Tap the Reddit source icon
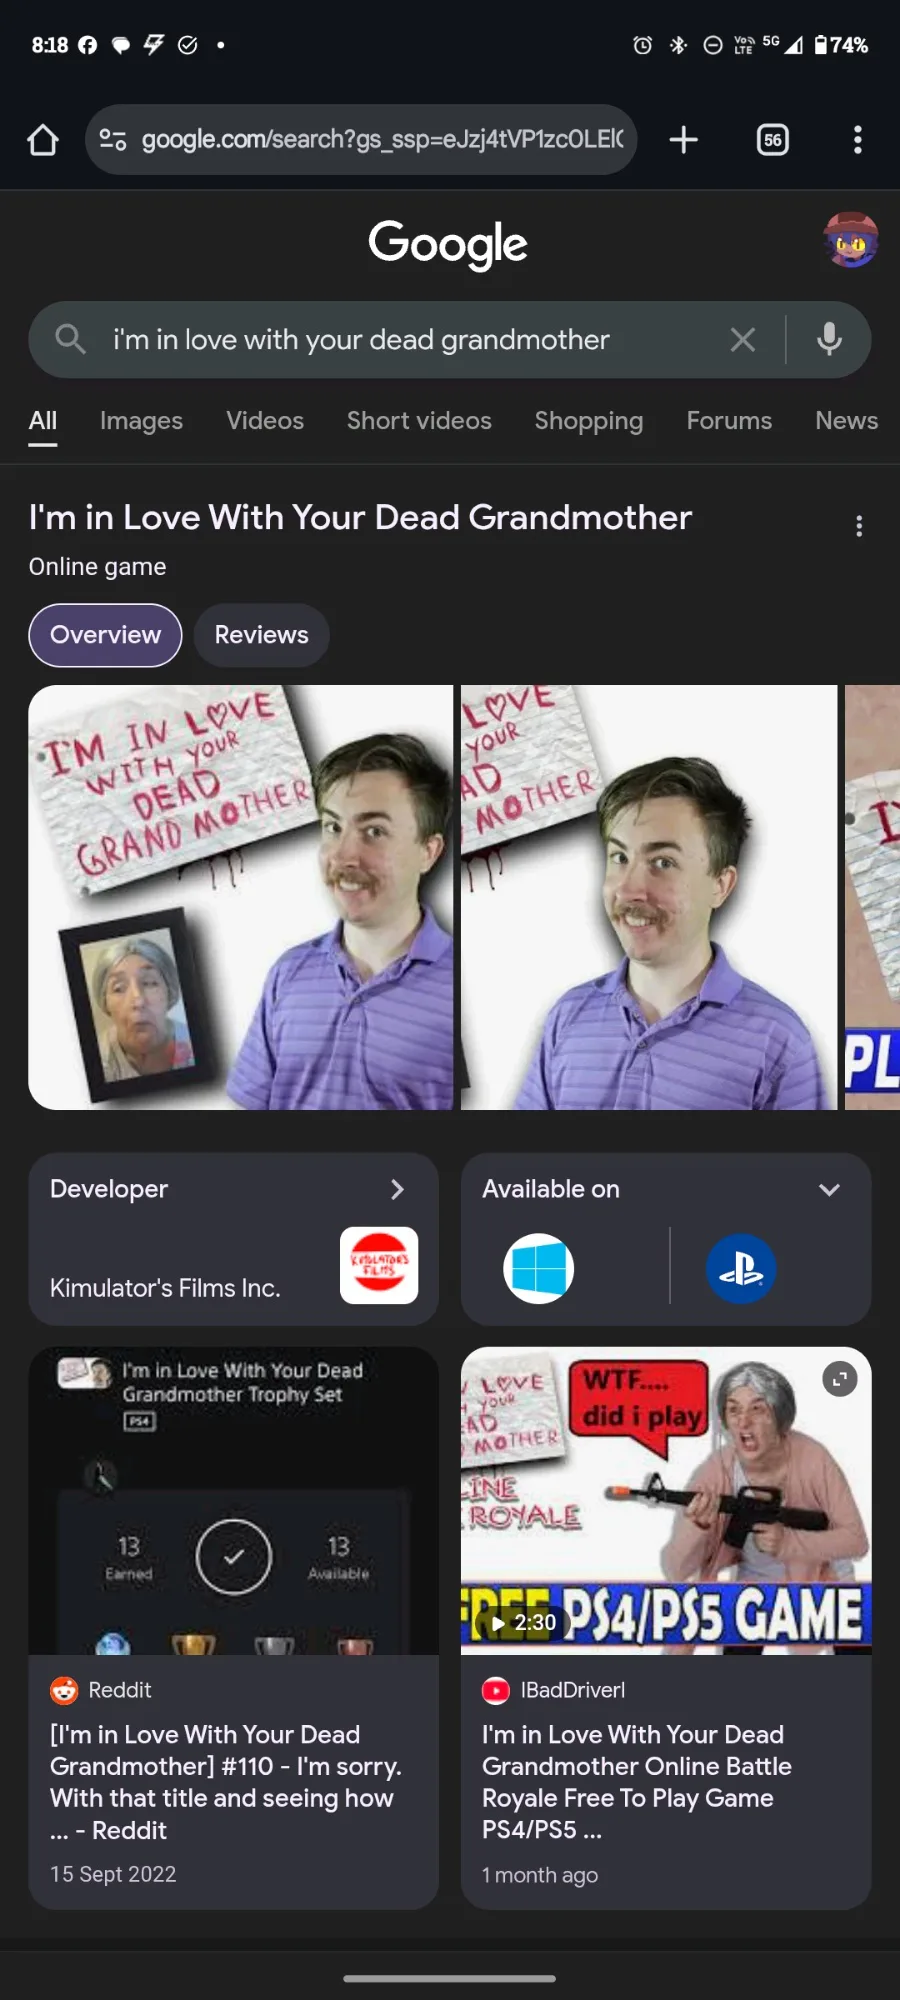This screenshot has width=900, height=2000. tap(64, 1690)
